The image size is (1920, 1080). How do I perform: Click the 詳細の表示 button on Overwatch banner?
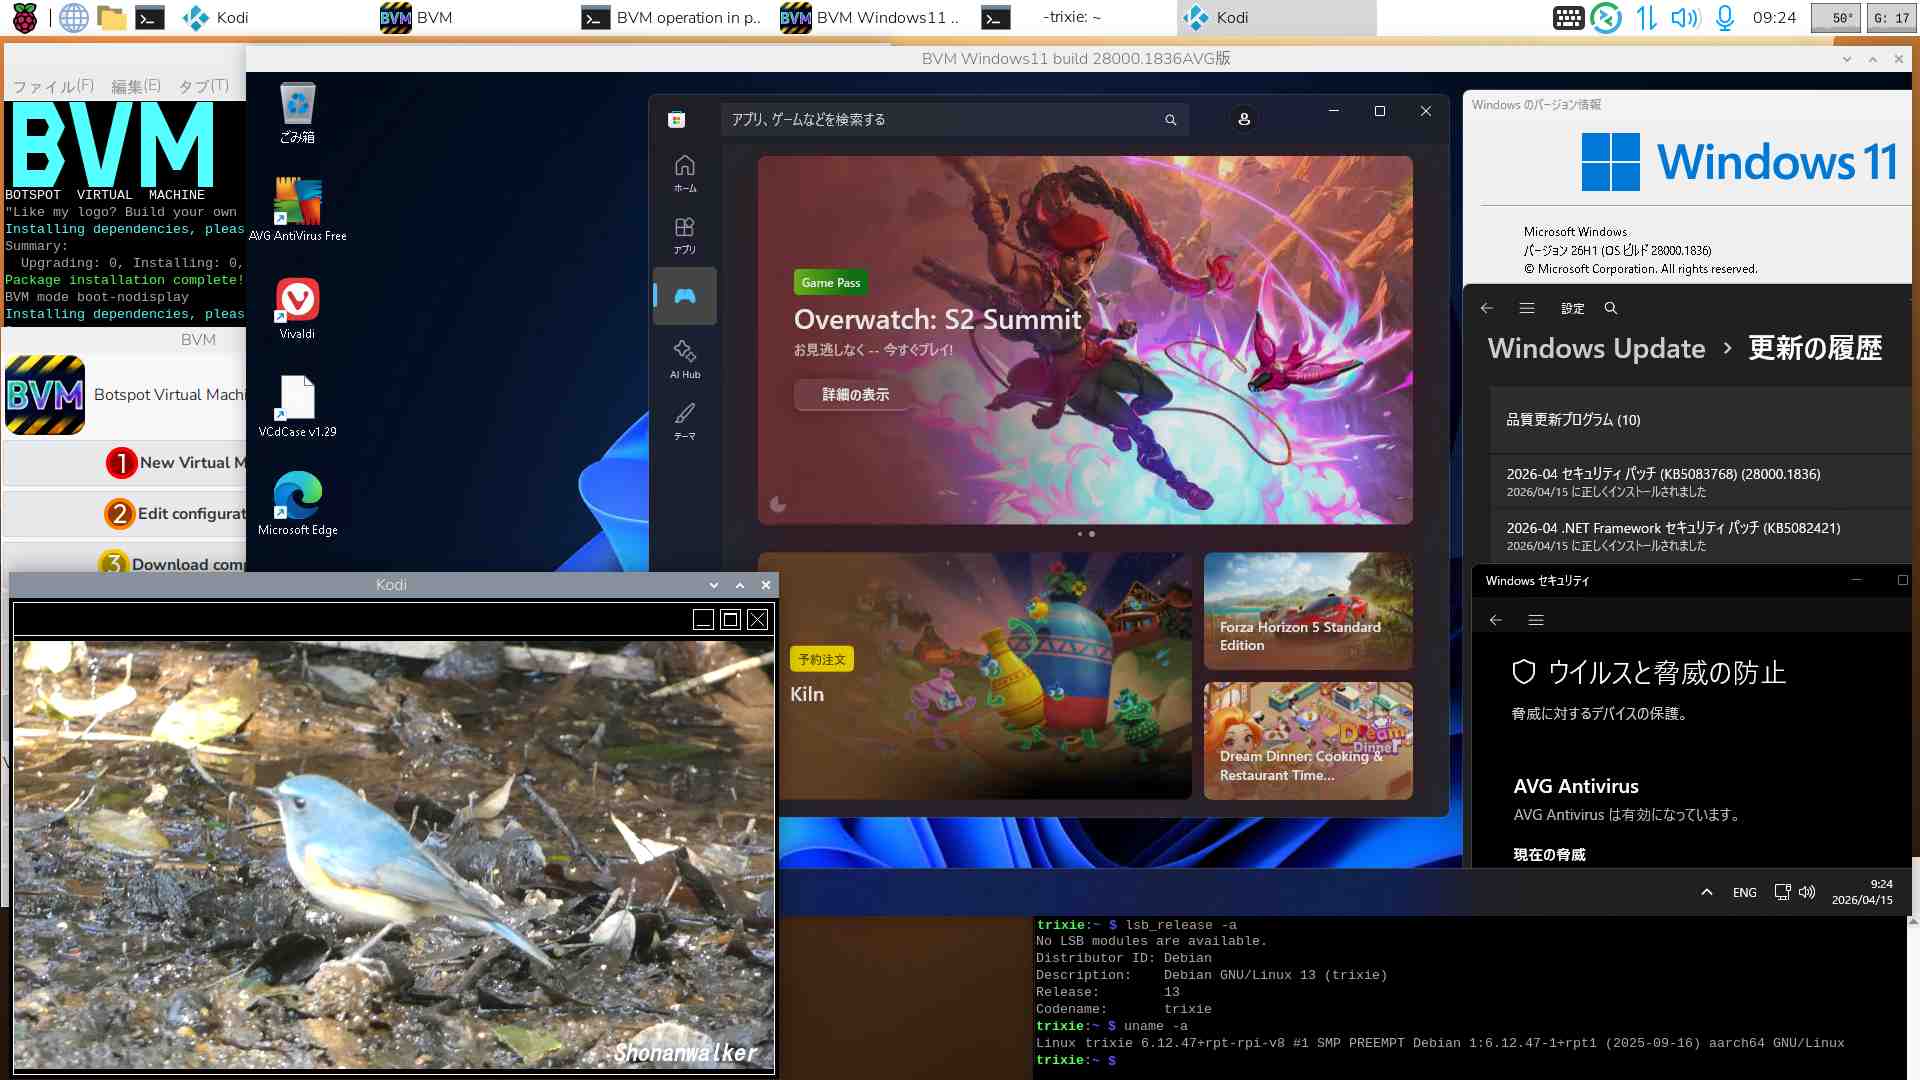coord(855,395)
